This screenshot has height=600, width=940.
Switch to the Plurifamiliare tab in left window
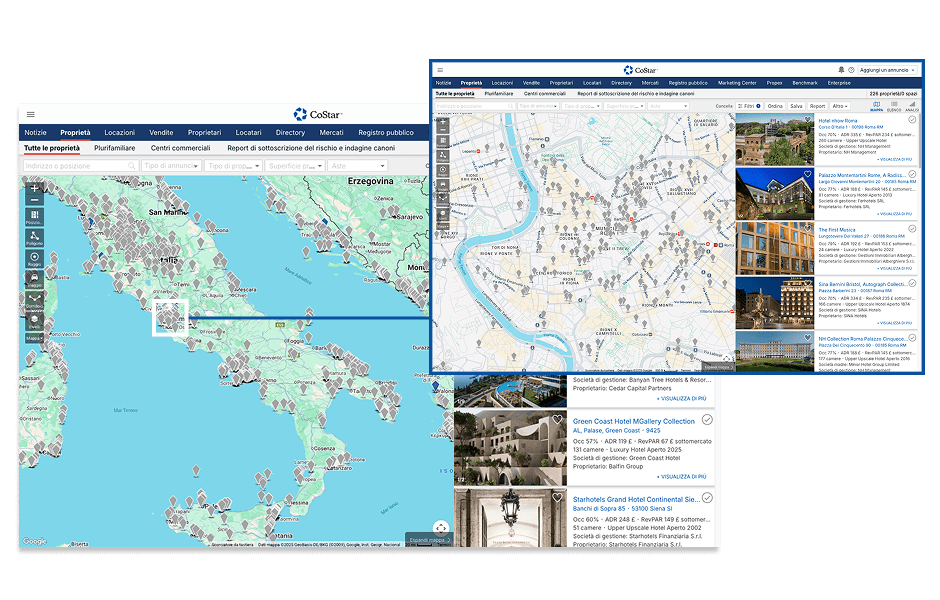(x=114, y=148)
